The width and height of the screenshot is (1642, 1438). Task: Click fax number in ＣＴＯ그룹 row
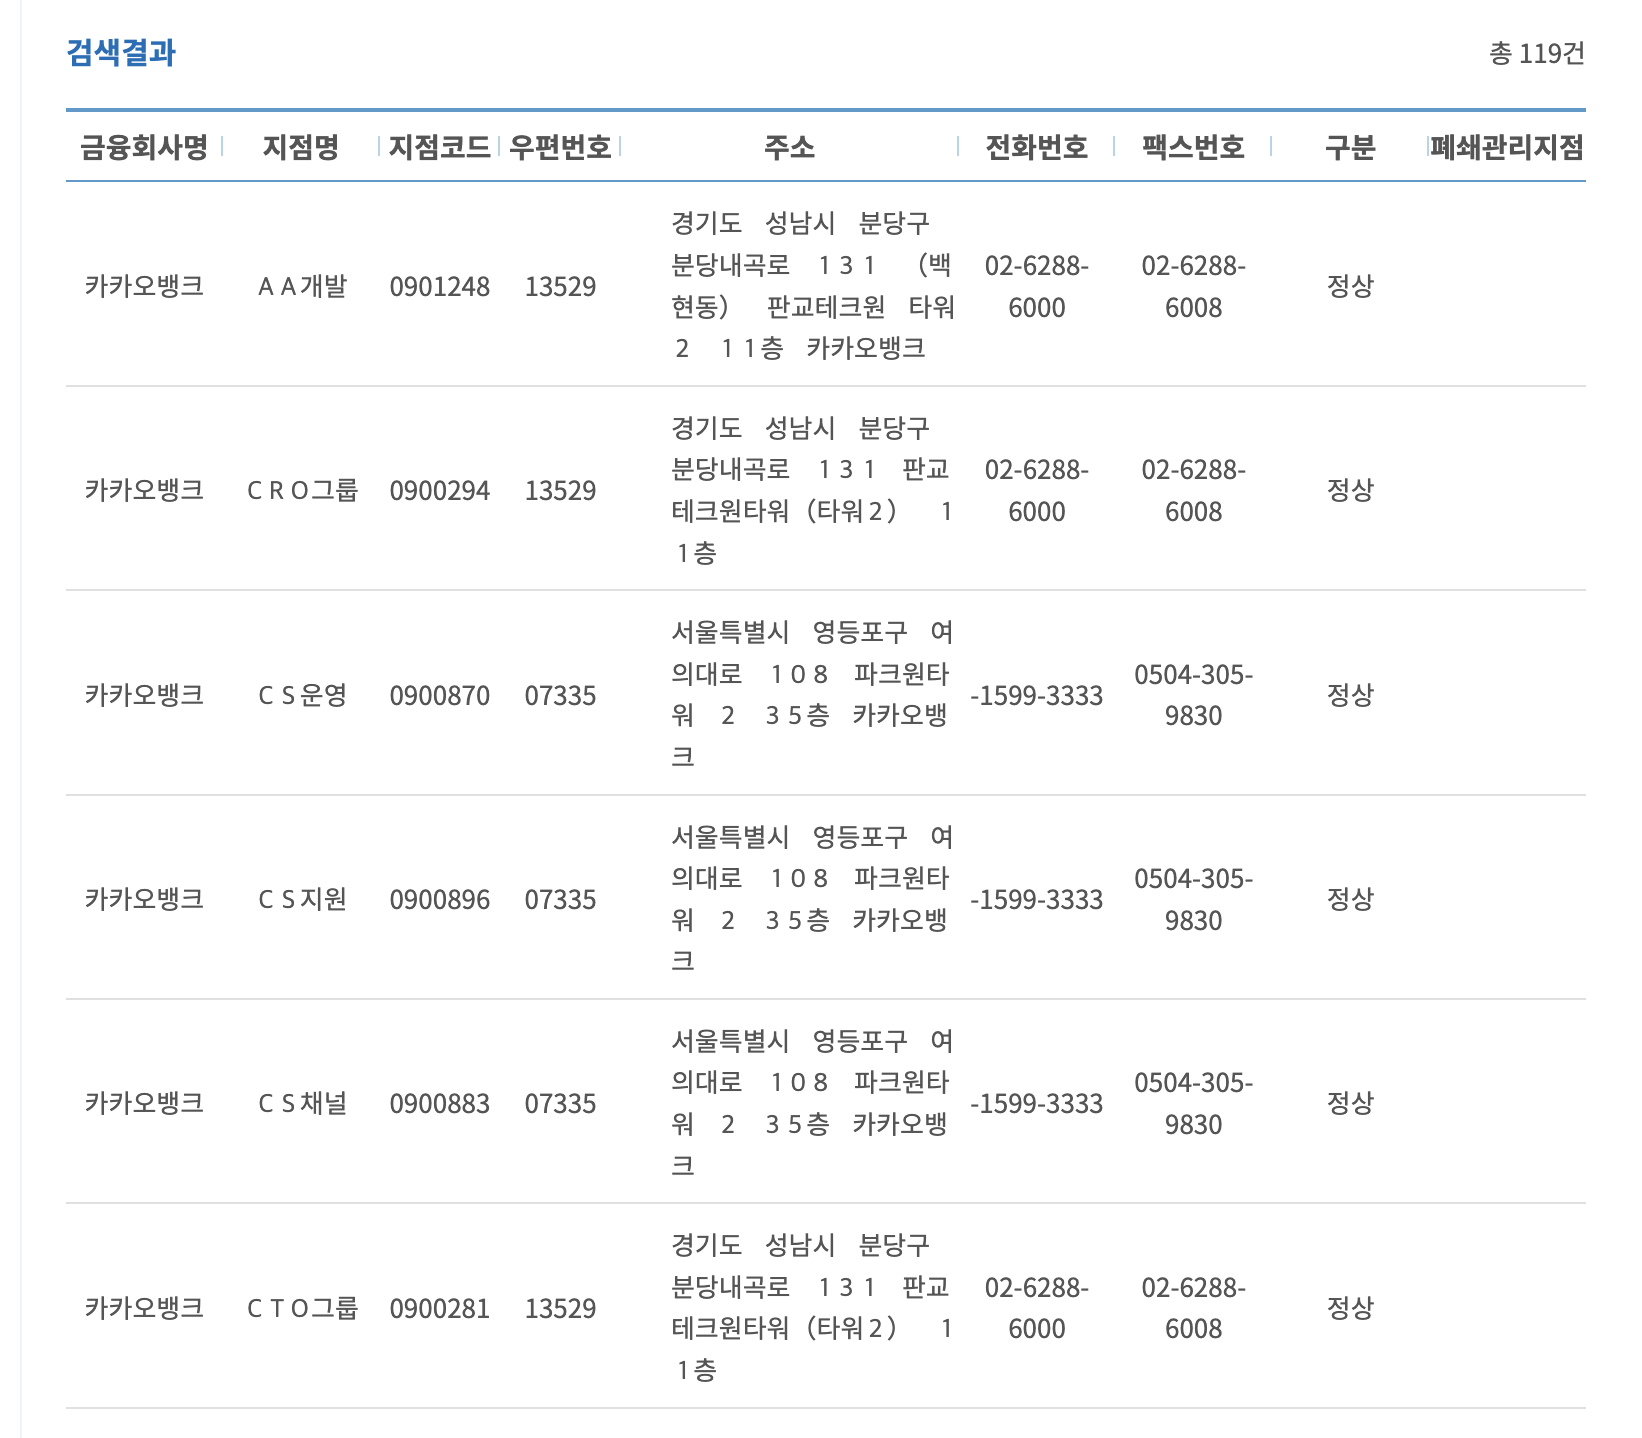click(x=1193, y=1308)
